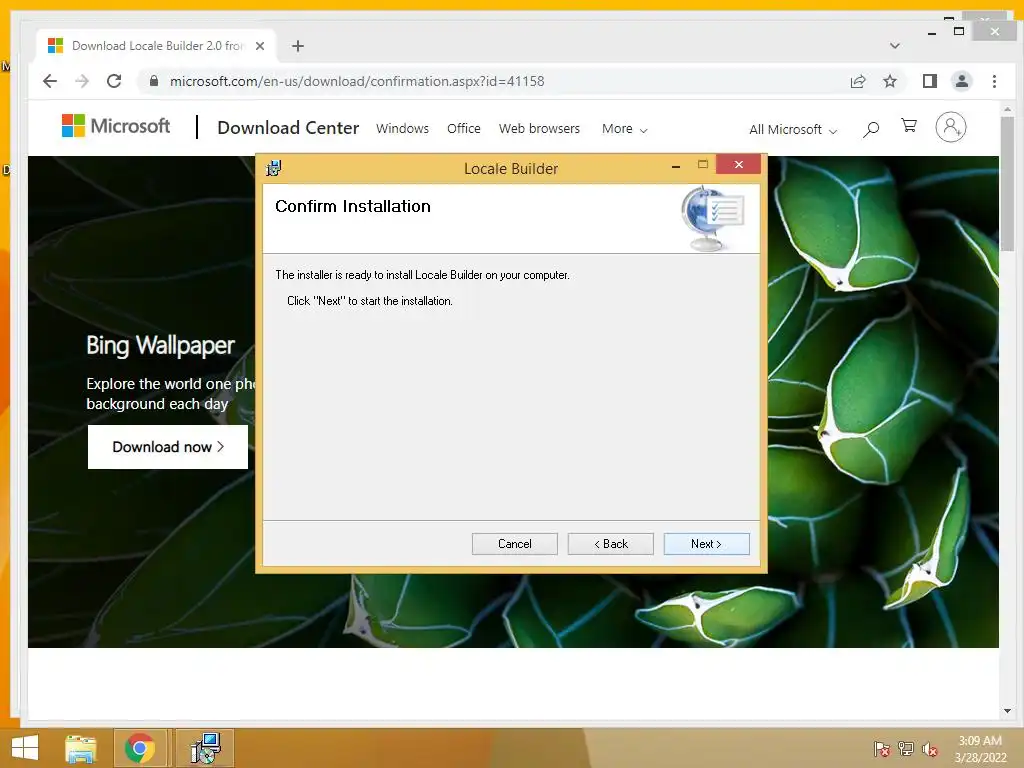Open File Explorer from the taskbar
The image size is (1024, 768).
(80, 748)
